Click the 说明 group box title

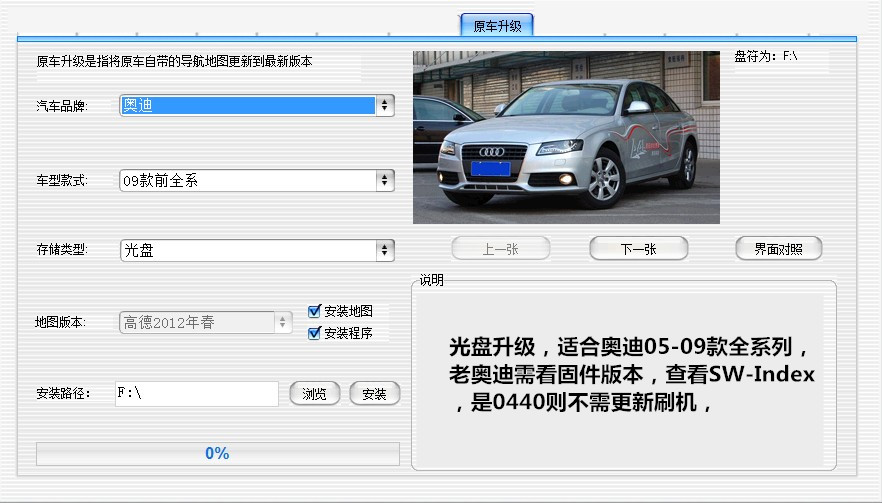click(x=431, y=280)
